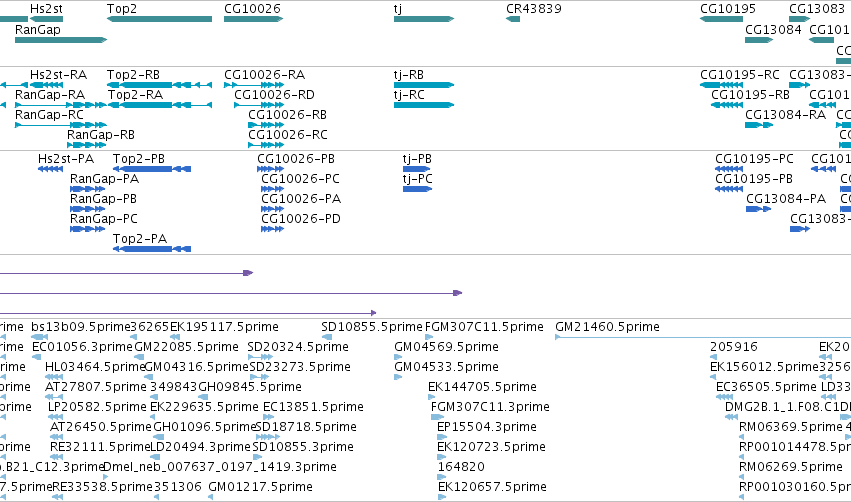Select the FGM307C11.3prime EST label

[490, 407]
